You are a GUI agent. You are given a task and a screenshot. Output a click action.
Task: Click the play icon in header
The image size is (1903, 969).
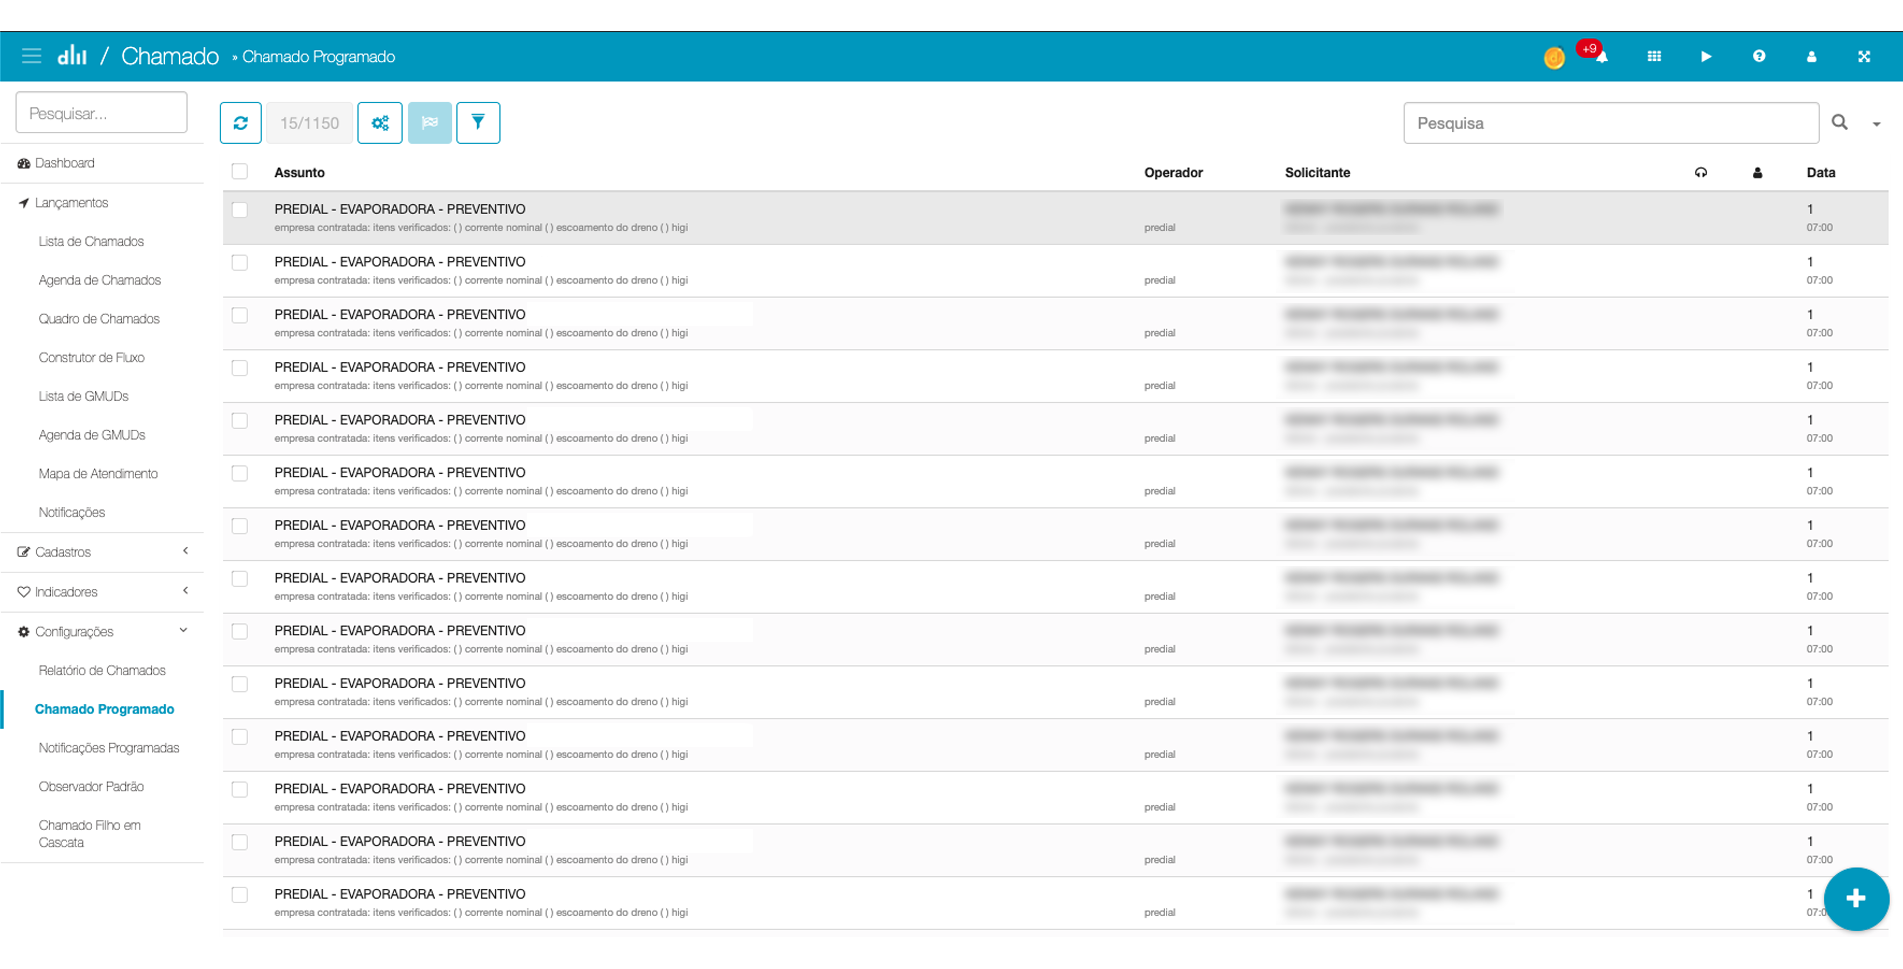click(1706, 57)
